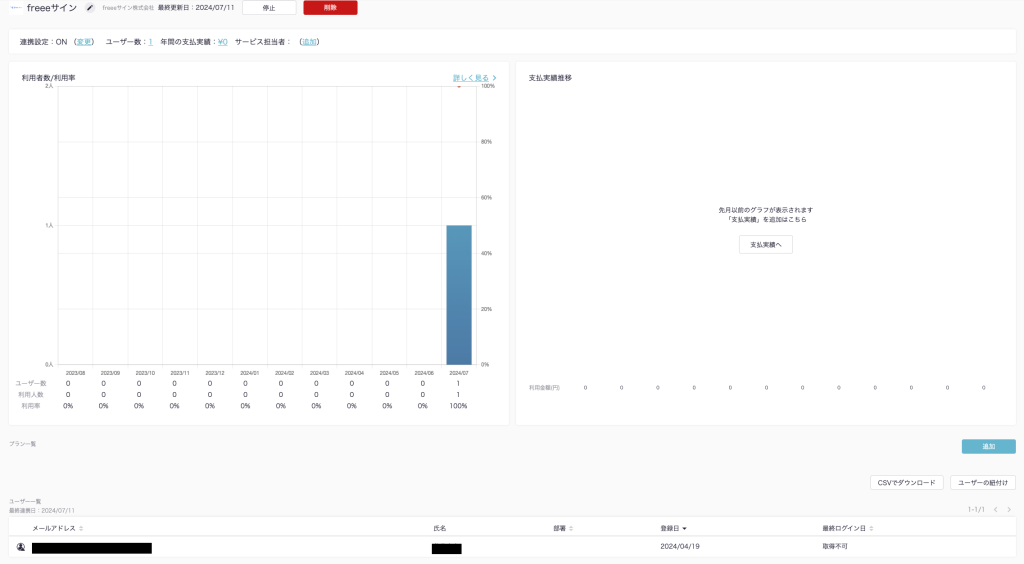Viewport: 1024px width, 564px height.
Task: Click the pencil edit icon beside freeeサイン
Action: tap(90, 8)
